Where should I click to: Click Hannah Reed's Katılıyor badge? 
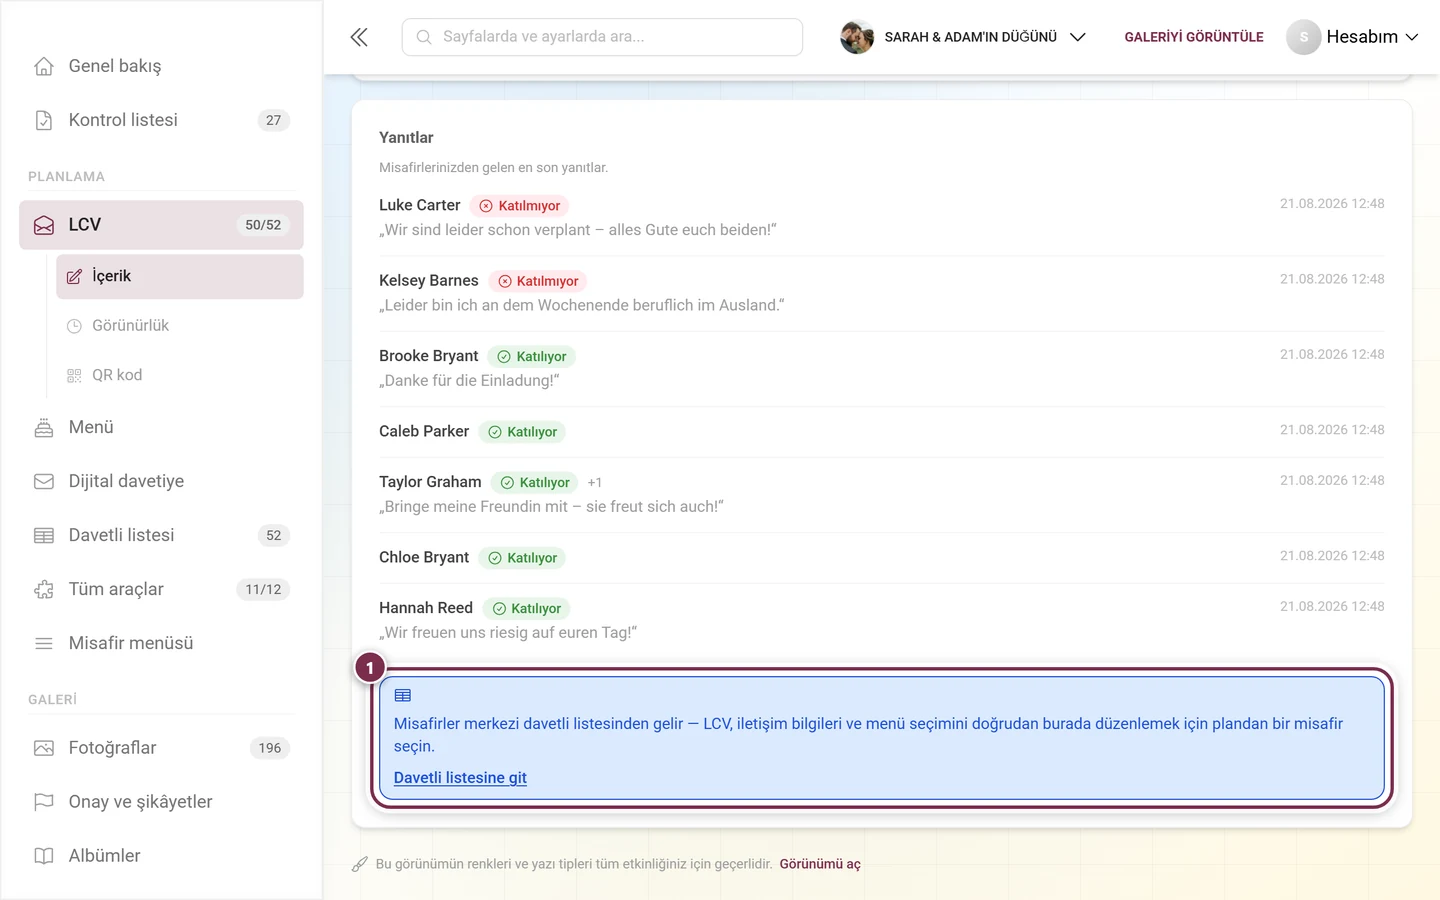[x=526, y=608]
